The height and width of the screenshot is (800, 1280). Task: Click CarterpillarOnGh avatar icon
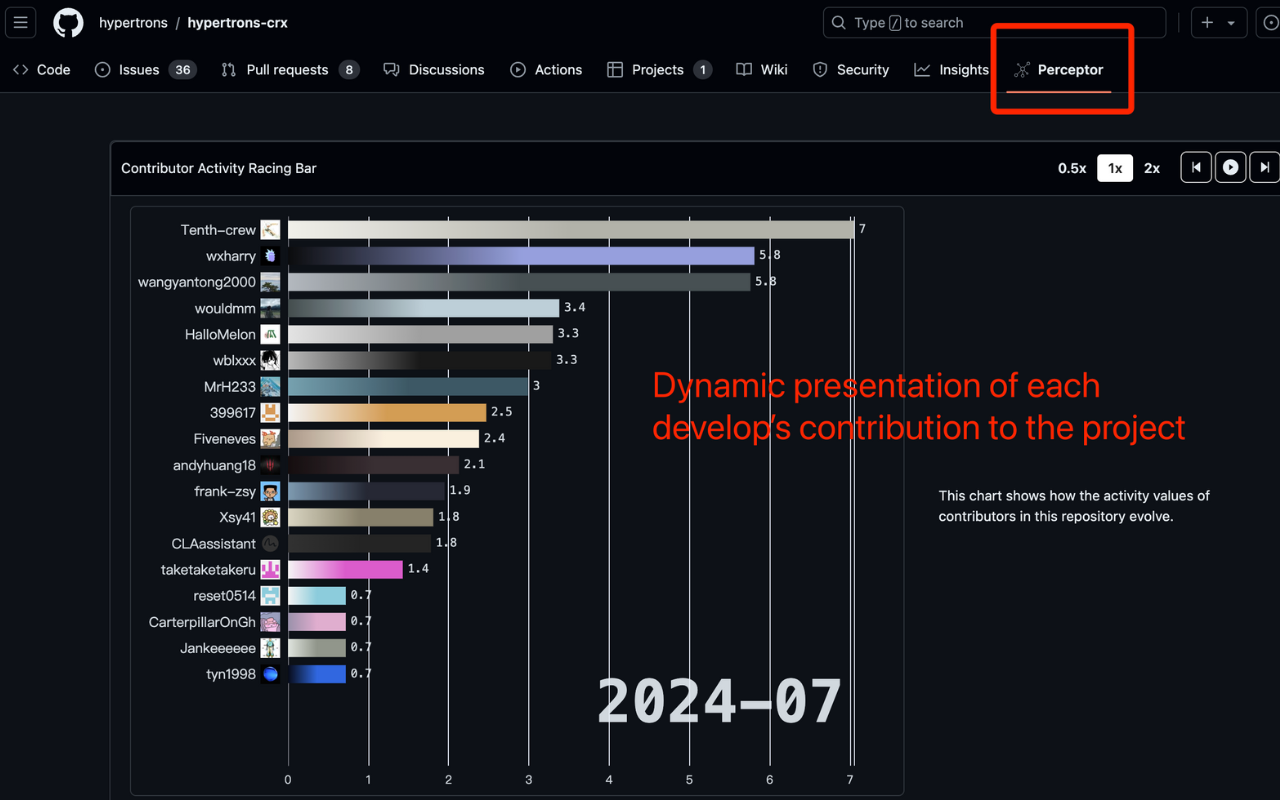pyautogui.click(x=270, y=622)
